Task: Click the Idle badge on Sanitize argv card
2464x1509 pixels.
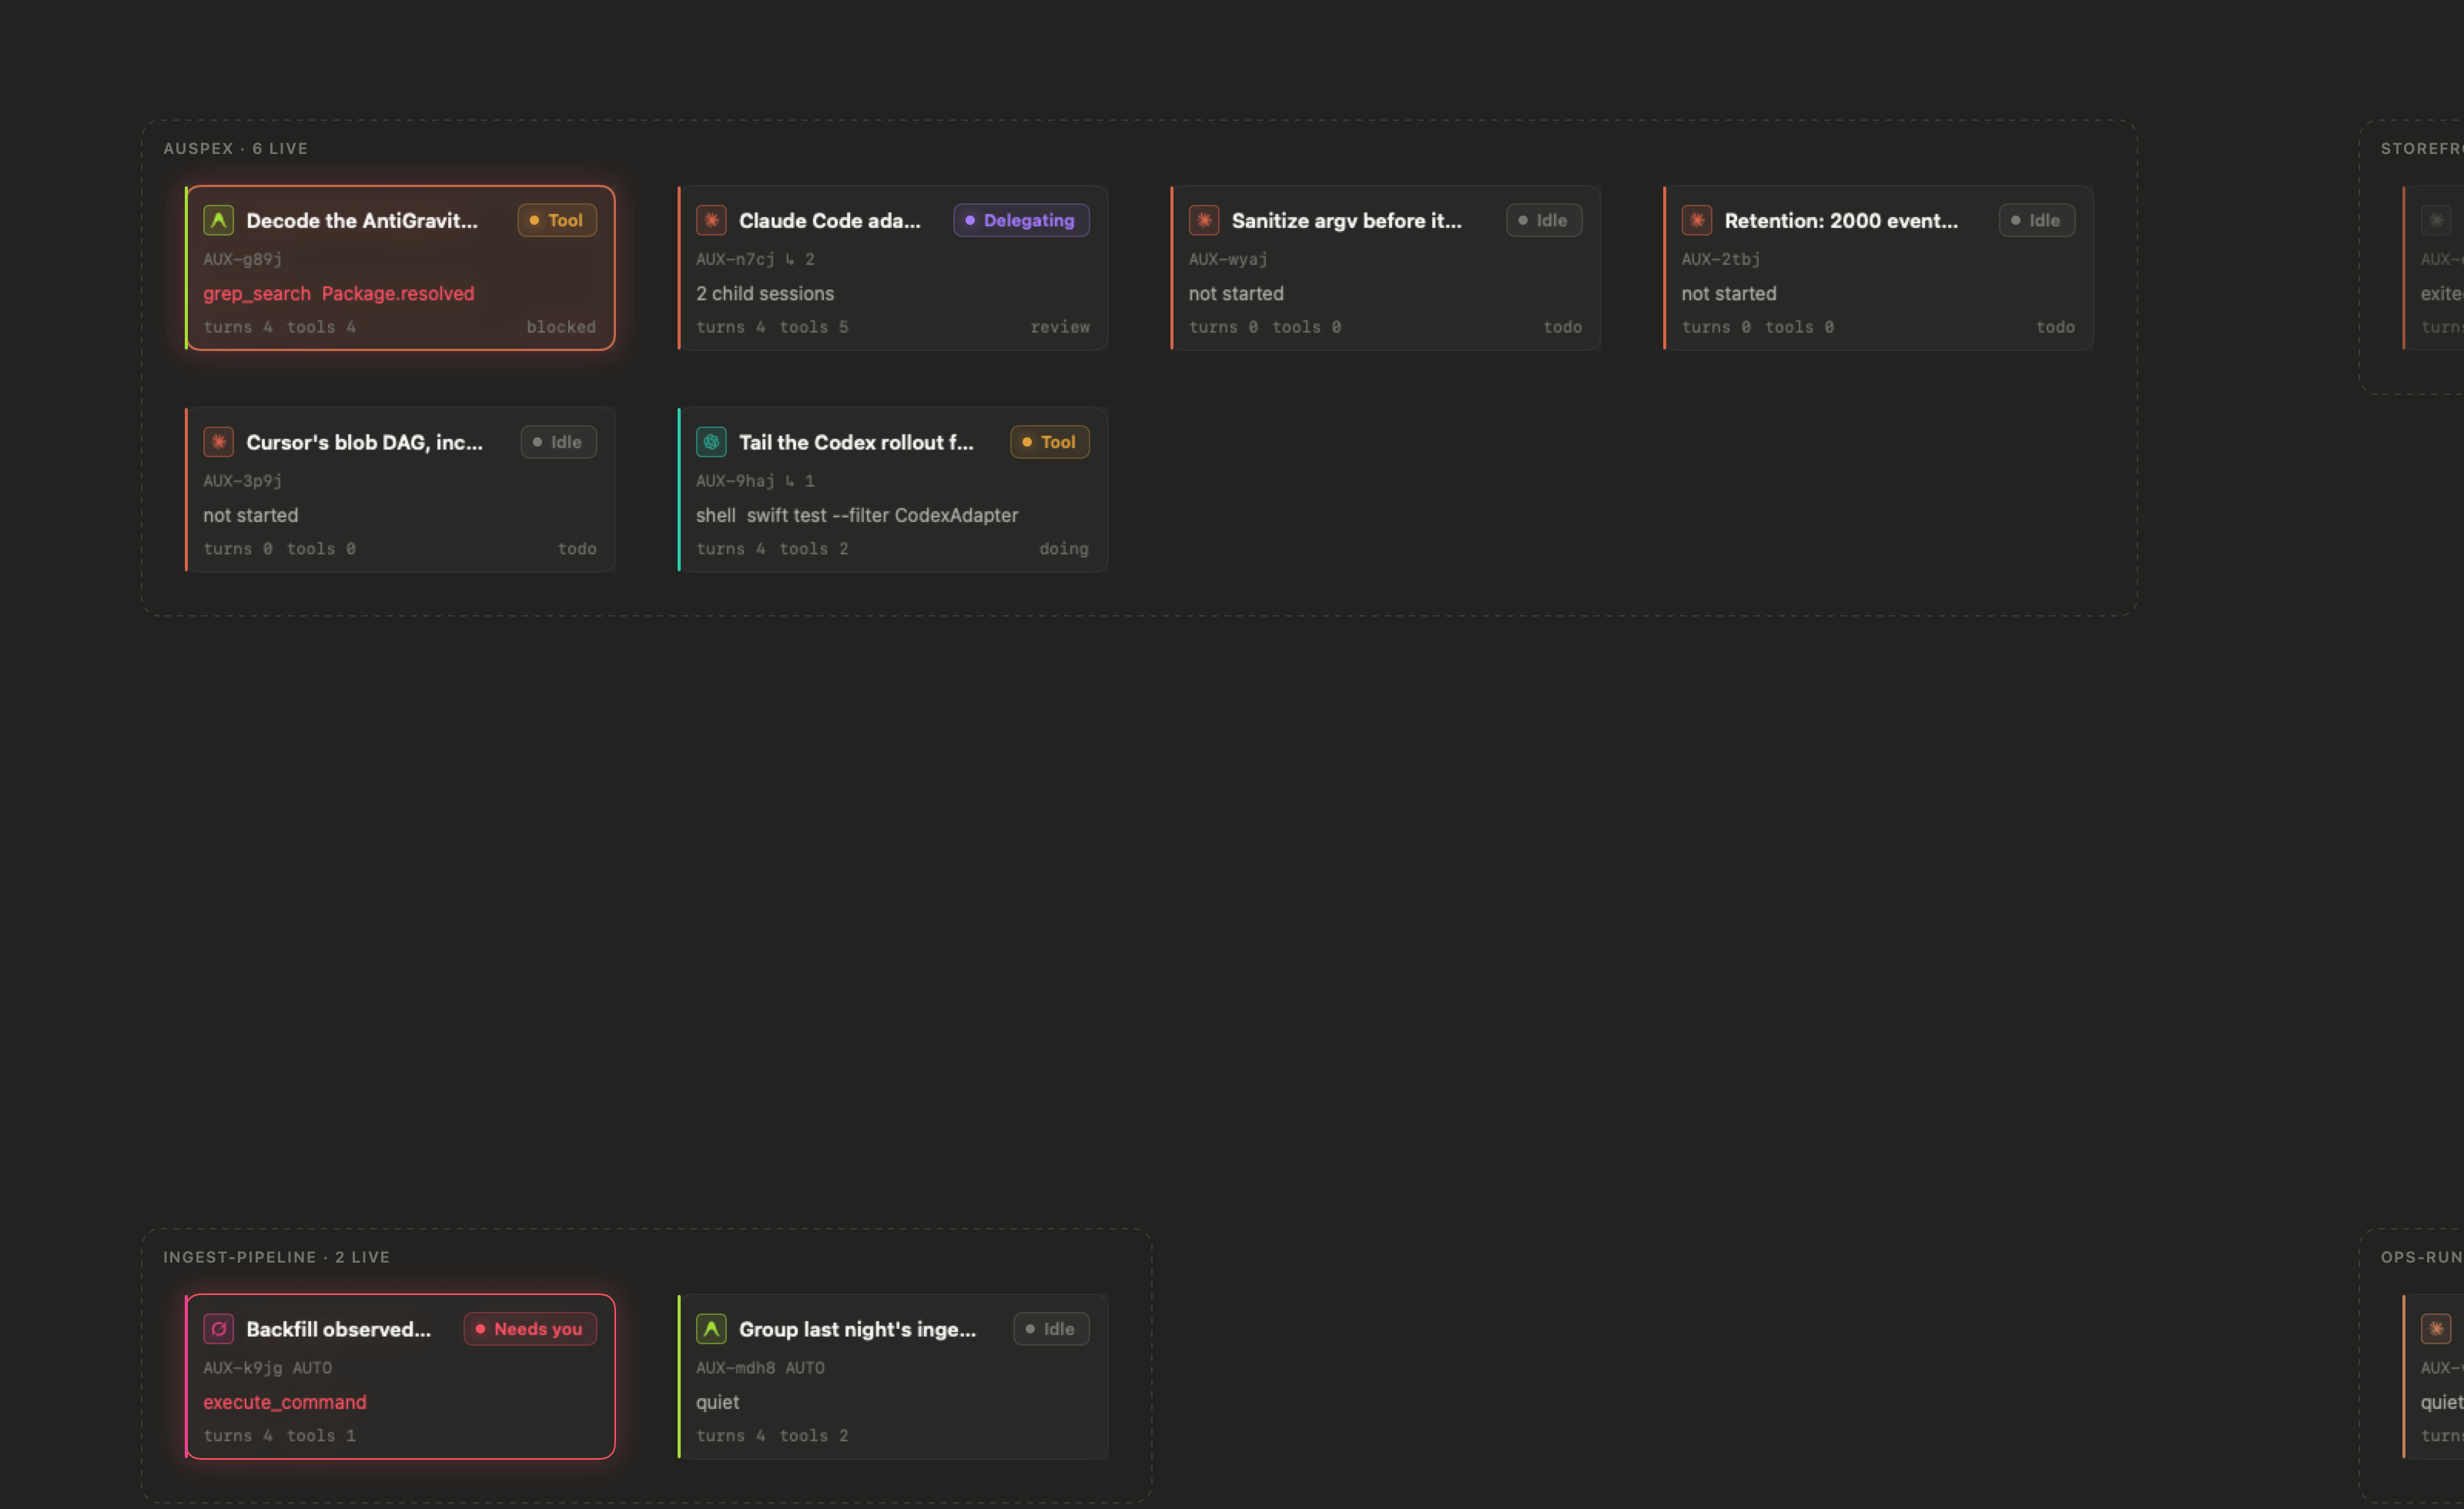Action: [1544, 220]
